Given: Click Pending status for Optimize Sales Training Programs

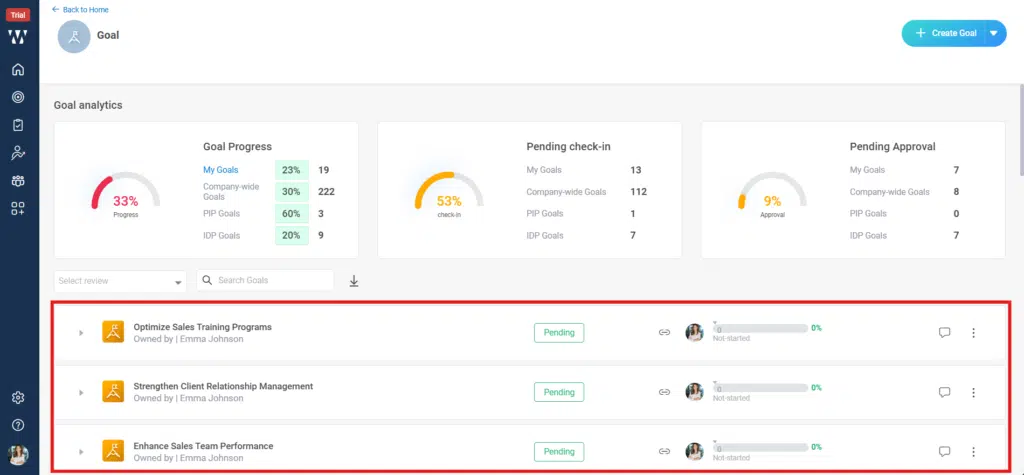Looking at the screenshot, I should 559,333.
